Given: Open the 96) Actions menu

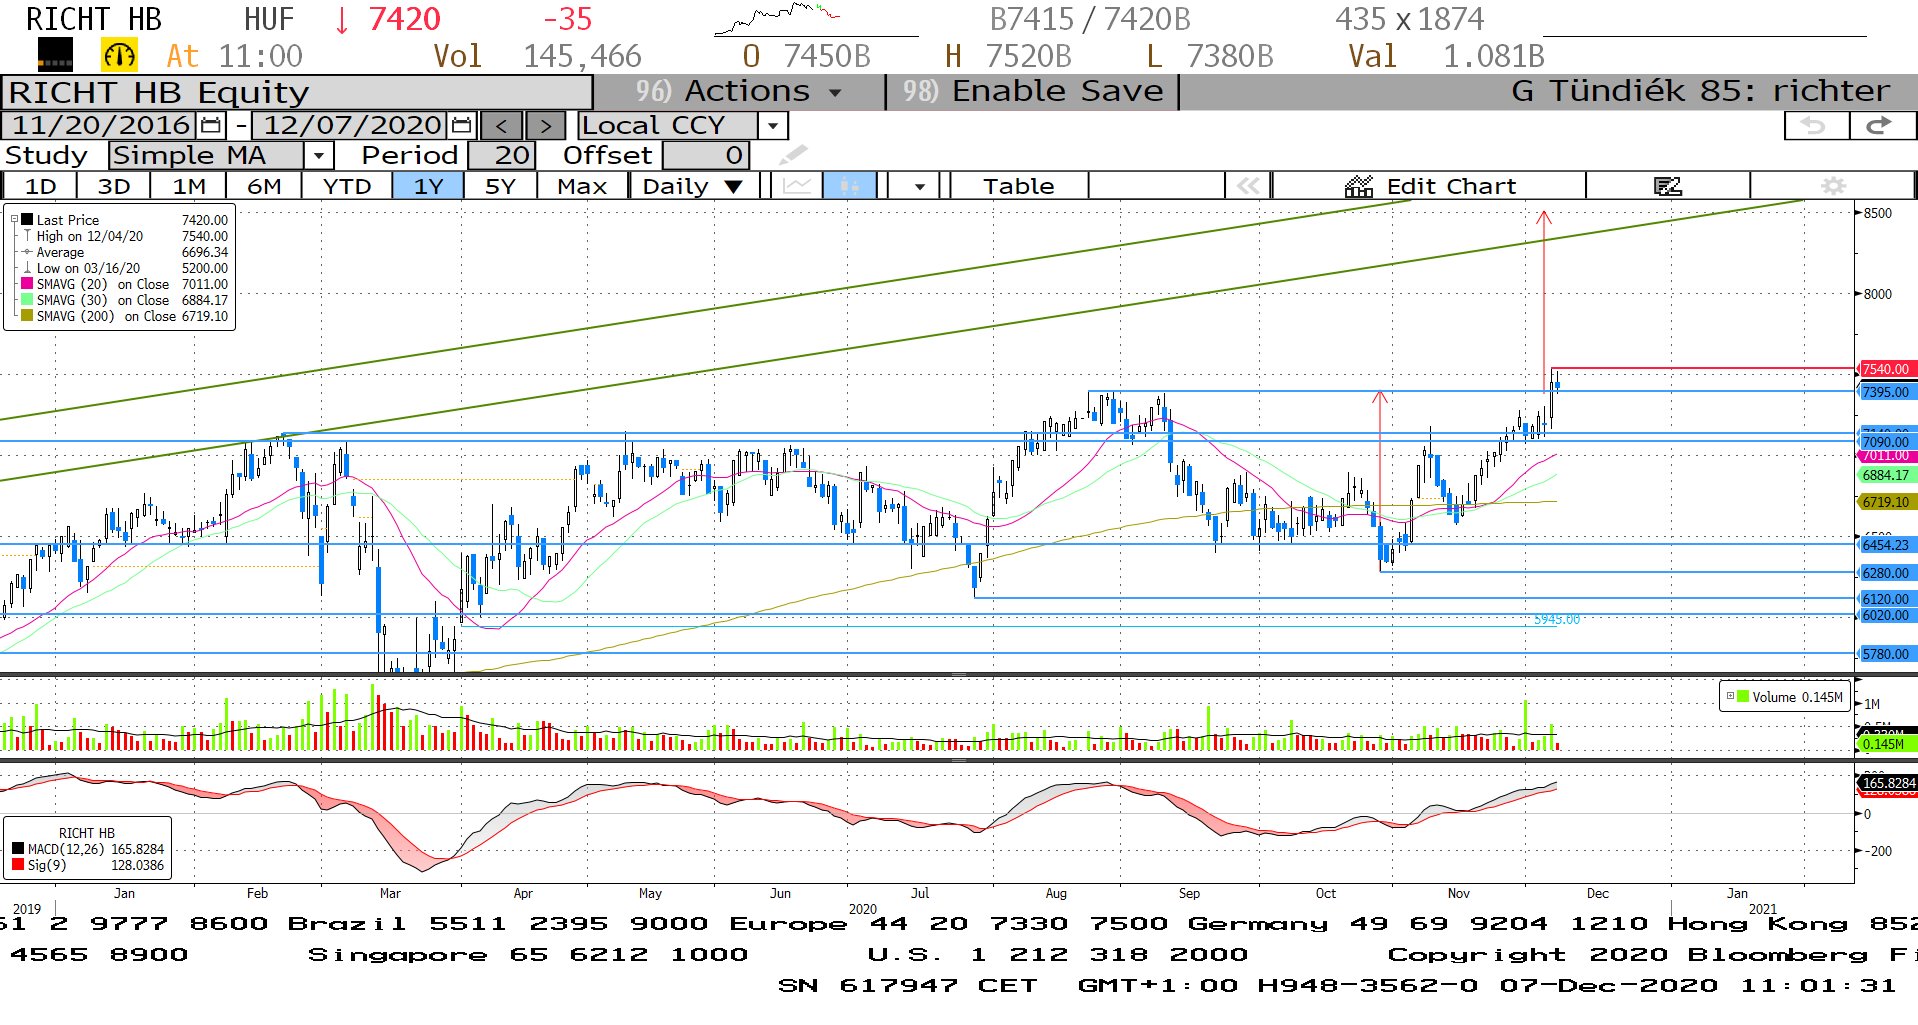Looking at the screenshot, I should [x=739, y=91].
